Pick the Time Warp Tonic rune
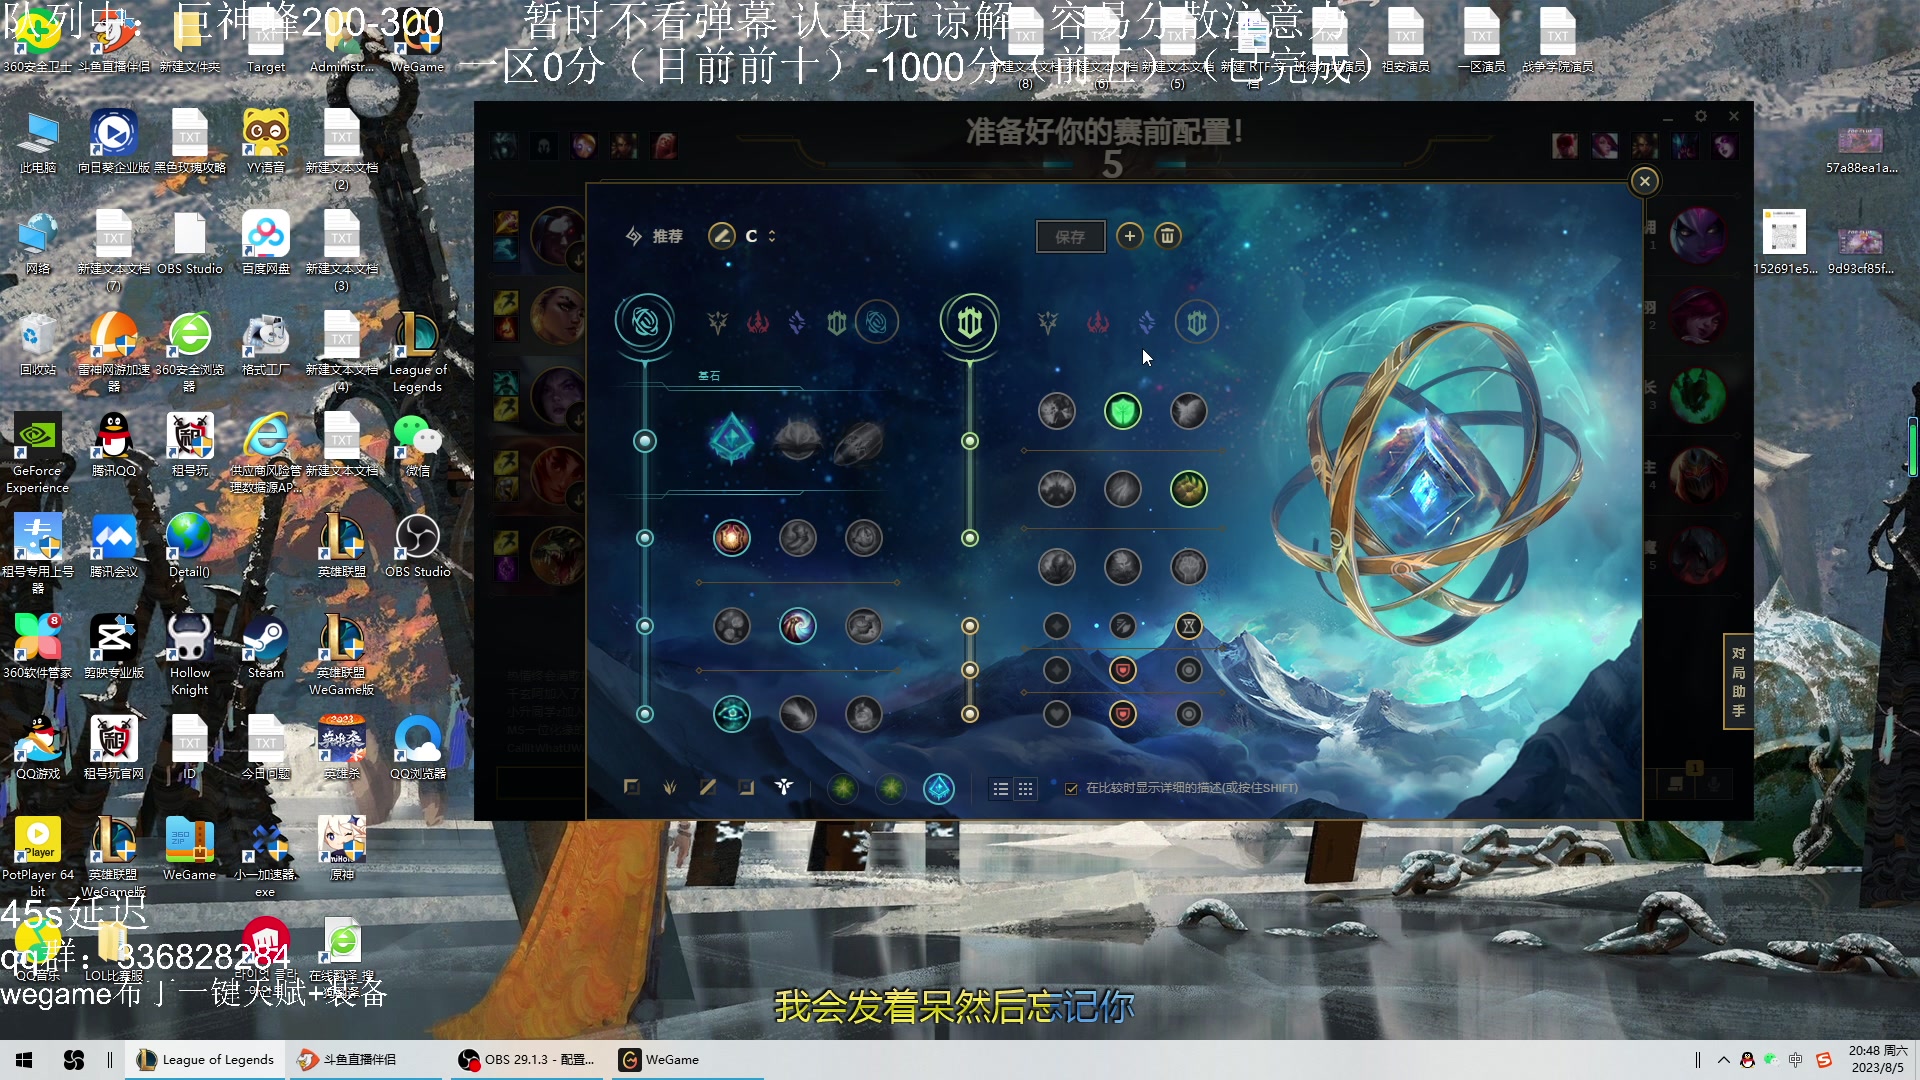The image size is (1920, 1080). click(x=863, y=714)
